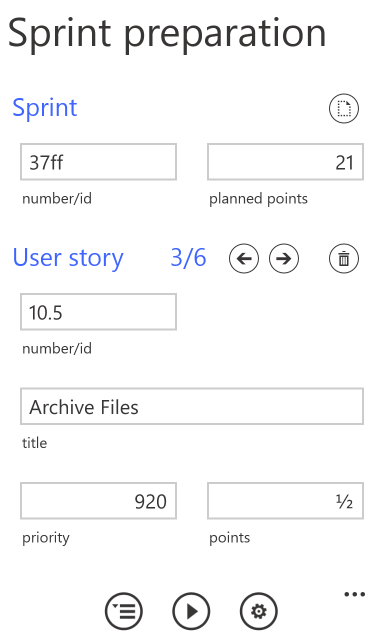Delete the current user story

[344, 258]
